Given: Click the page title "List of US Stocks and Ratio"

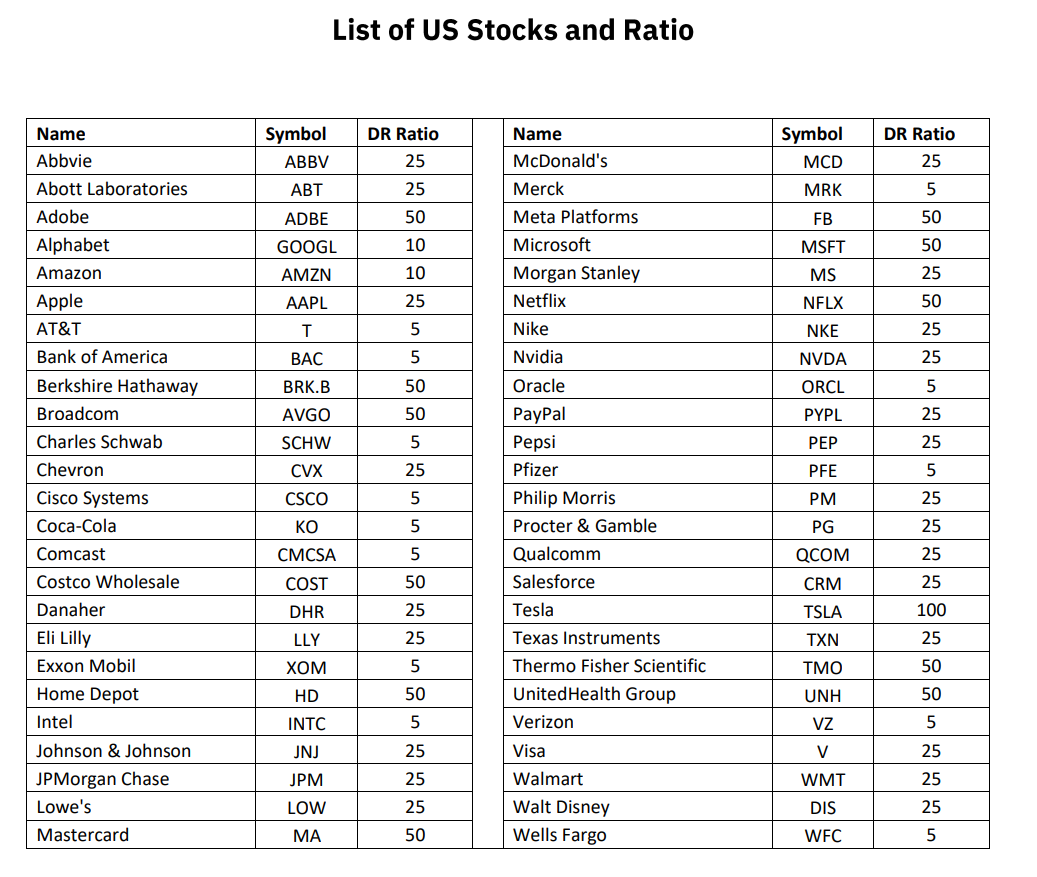Looking at the screenshot, I should 513,31.
